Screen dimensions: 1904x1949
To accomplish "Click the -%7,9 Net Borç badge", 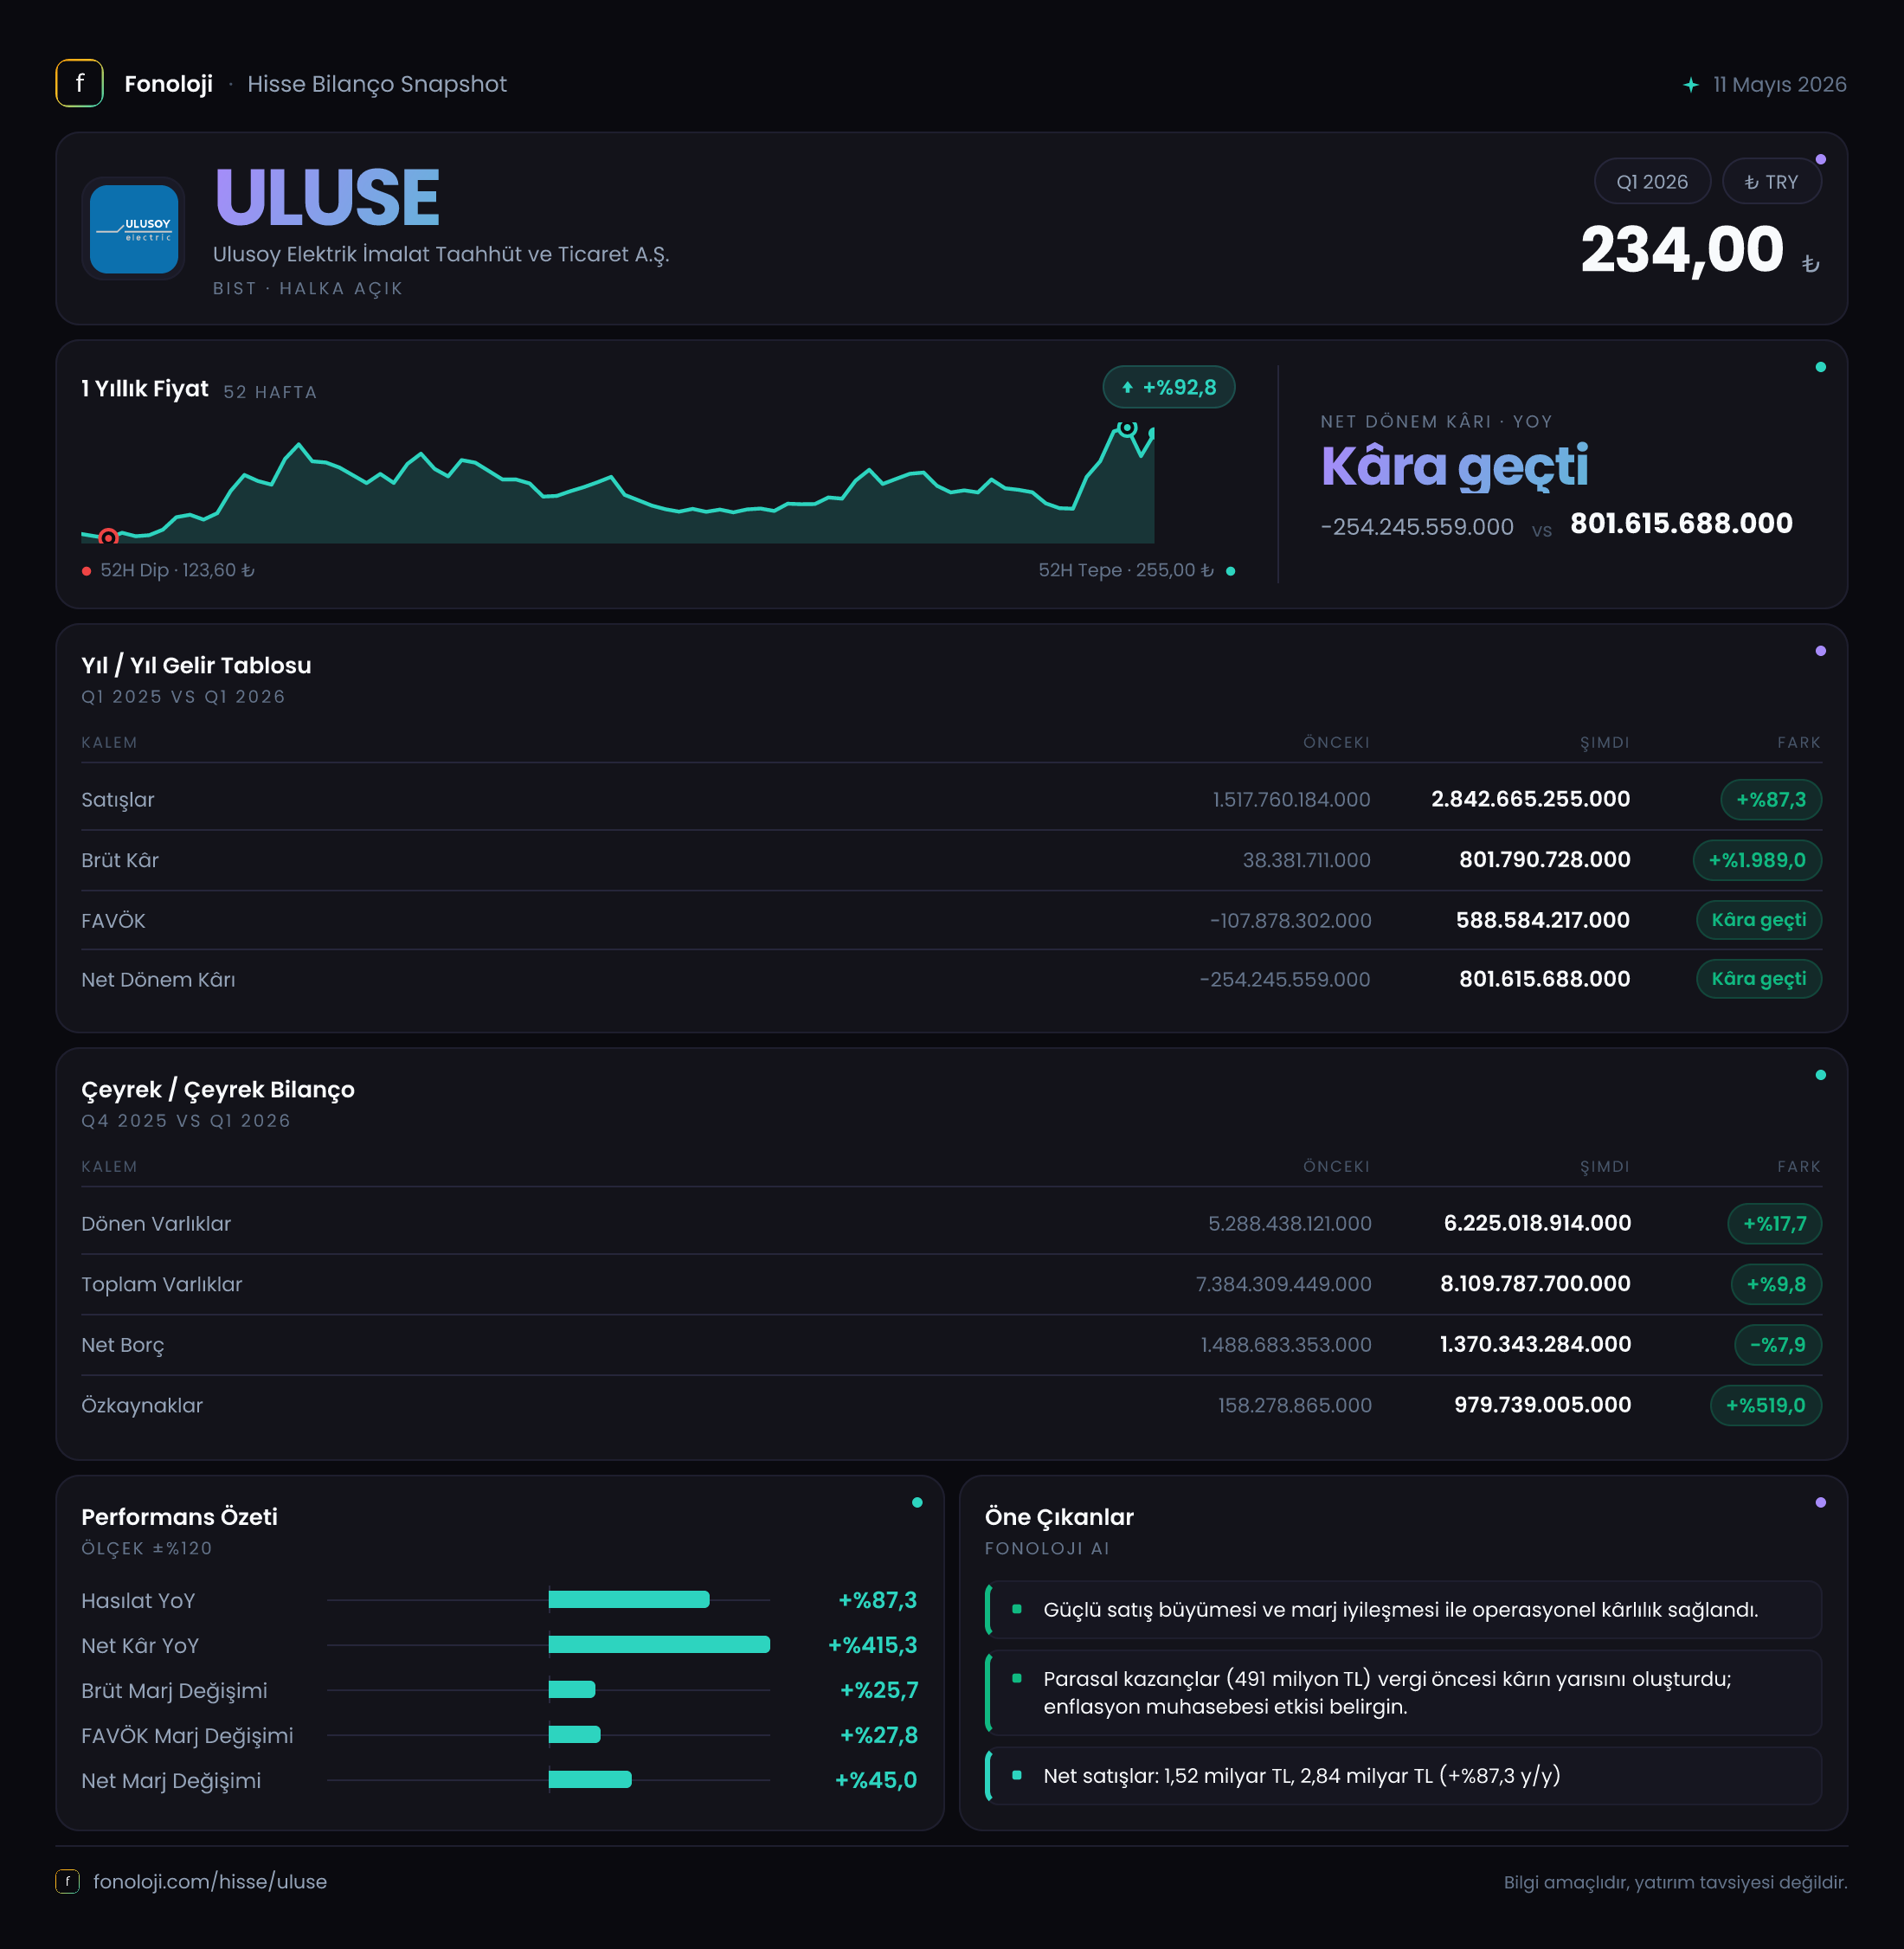I will point(1777,1345).
